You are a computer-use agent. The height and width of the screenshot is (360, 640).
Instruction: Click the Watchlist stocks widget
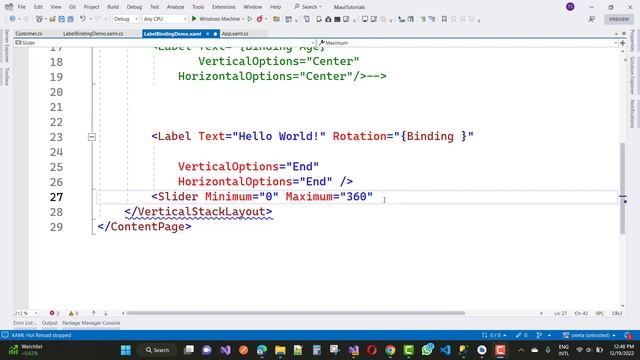pyautogui.click(x=27, y=350)
